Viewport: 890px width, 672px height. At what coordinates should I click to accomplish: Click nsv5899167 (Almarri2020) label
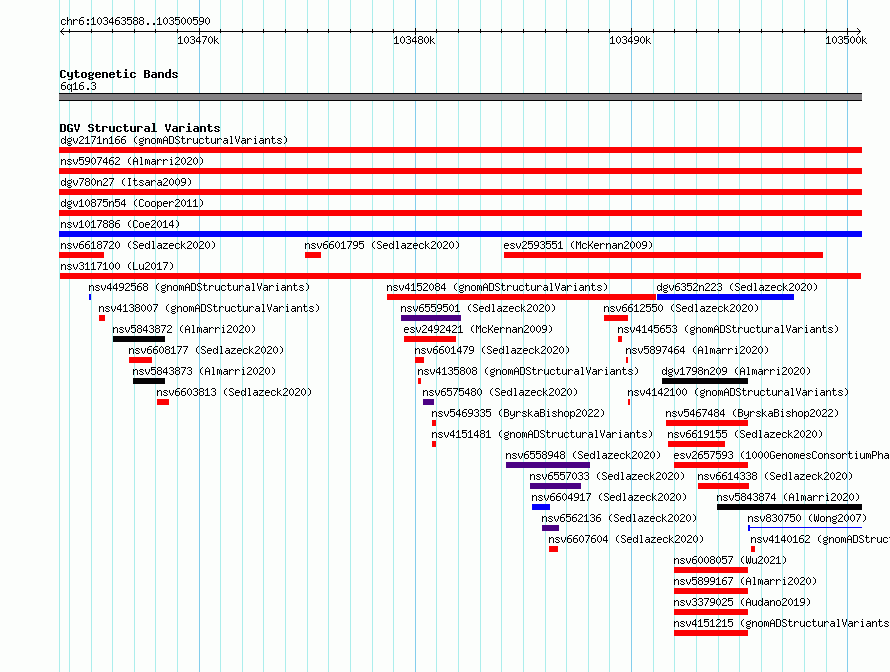coord(745,581)
